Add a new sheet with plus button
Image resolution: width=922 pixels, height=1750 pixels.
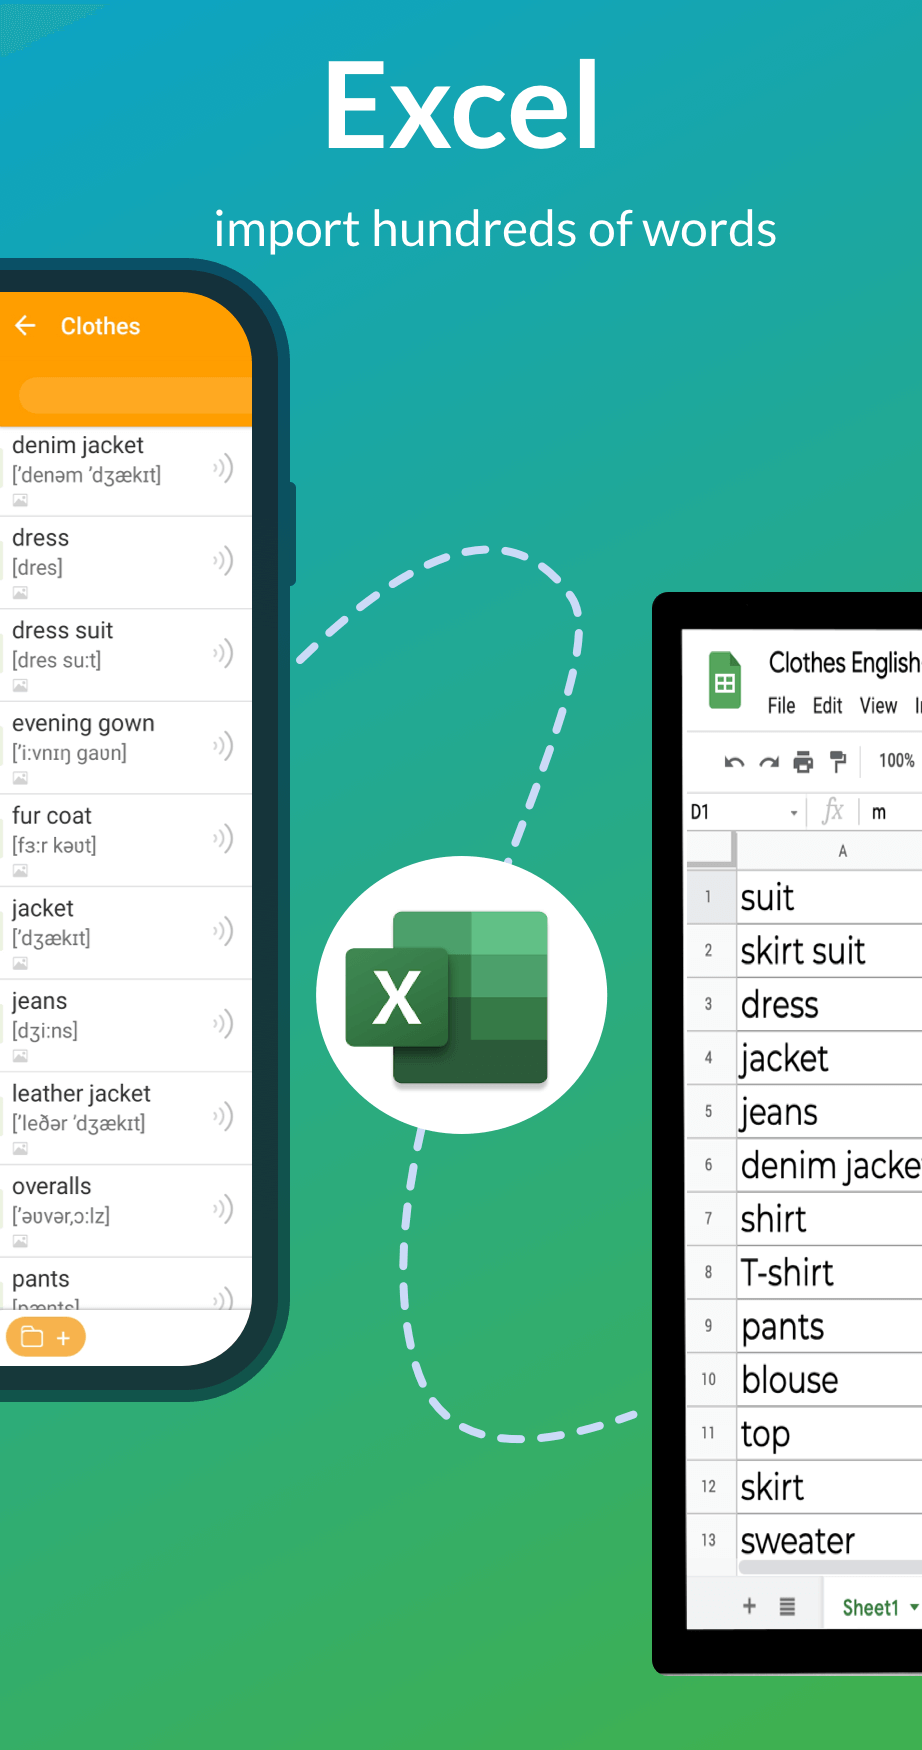point(749,1606)
